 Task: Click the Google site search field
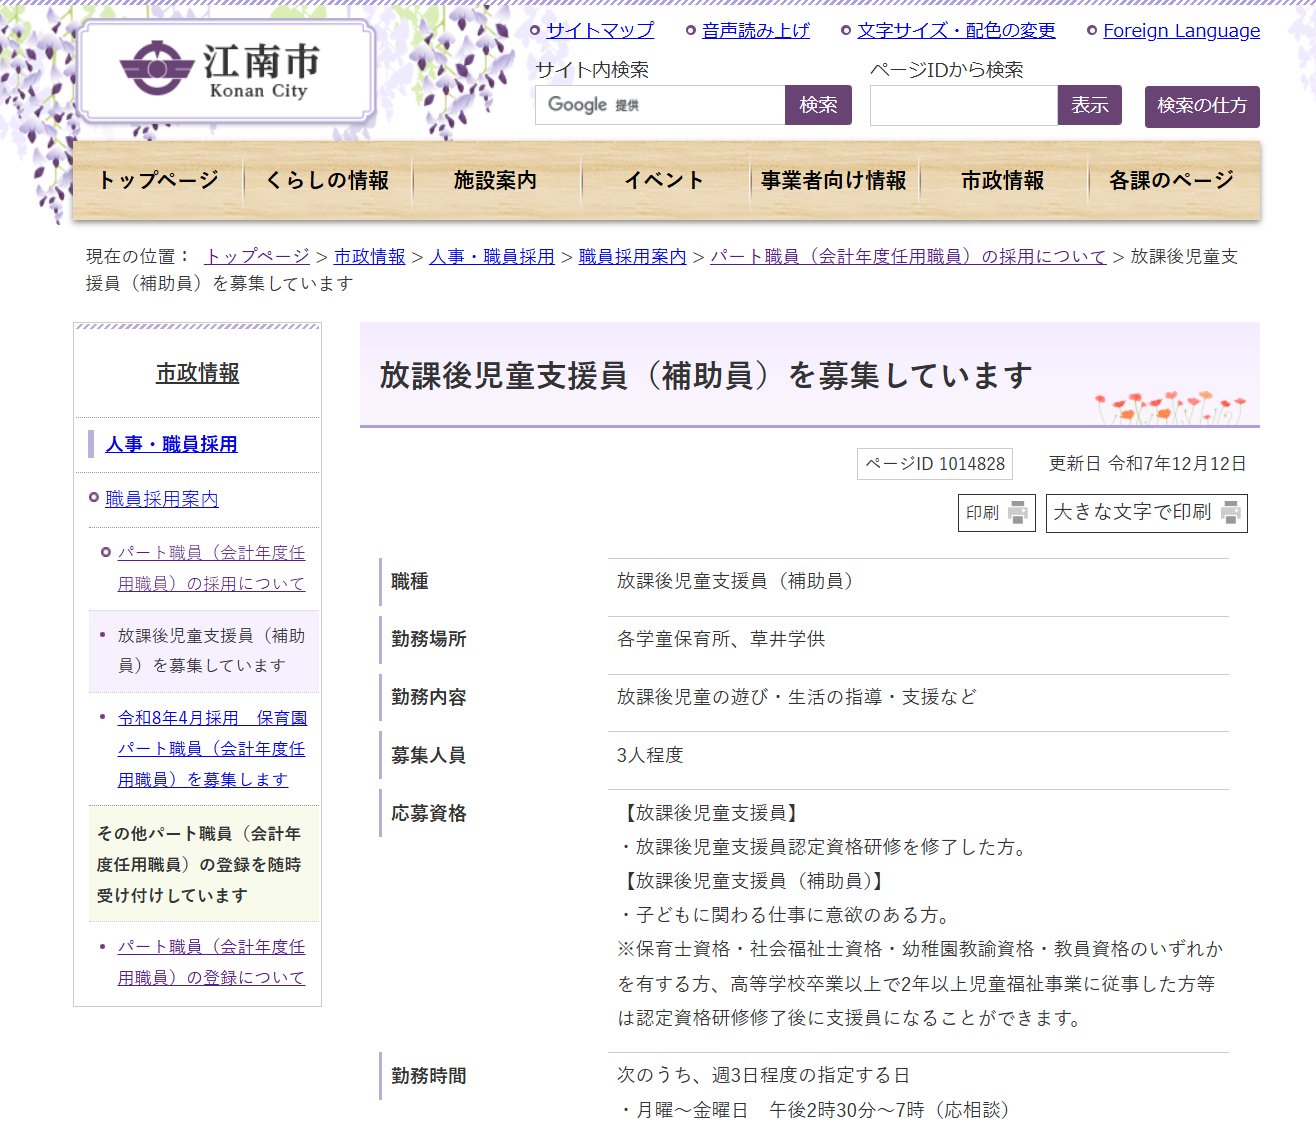click(660, 105)
